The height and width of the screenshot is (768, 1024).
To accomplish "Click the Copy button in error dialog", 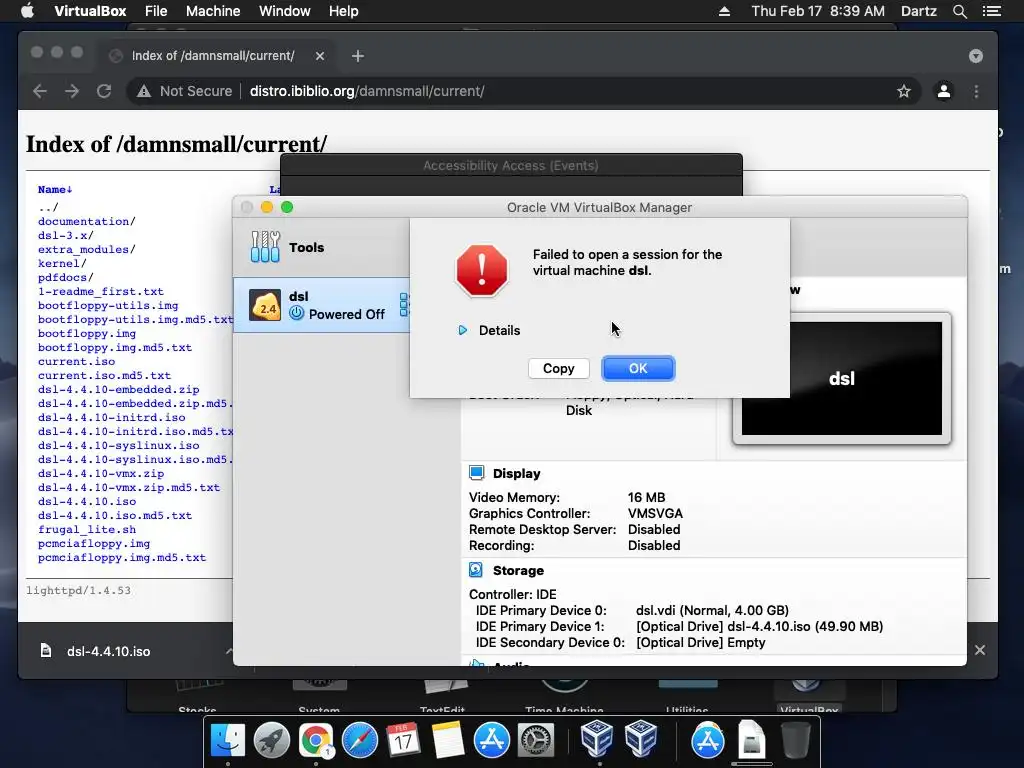I will click(558, 368).
